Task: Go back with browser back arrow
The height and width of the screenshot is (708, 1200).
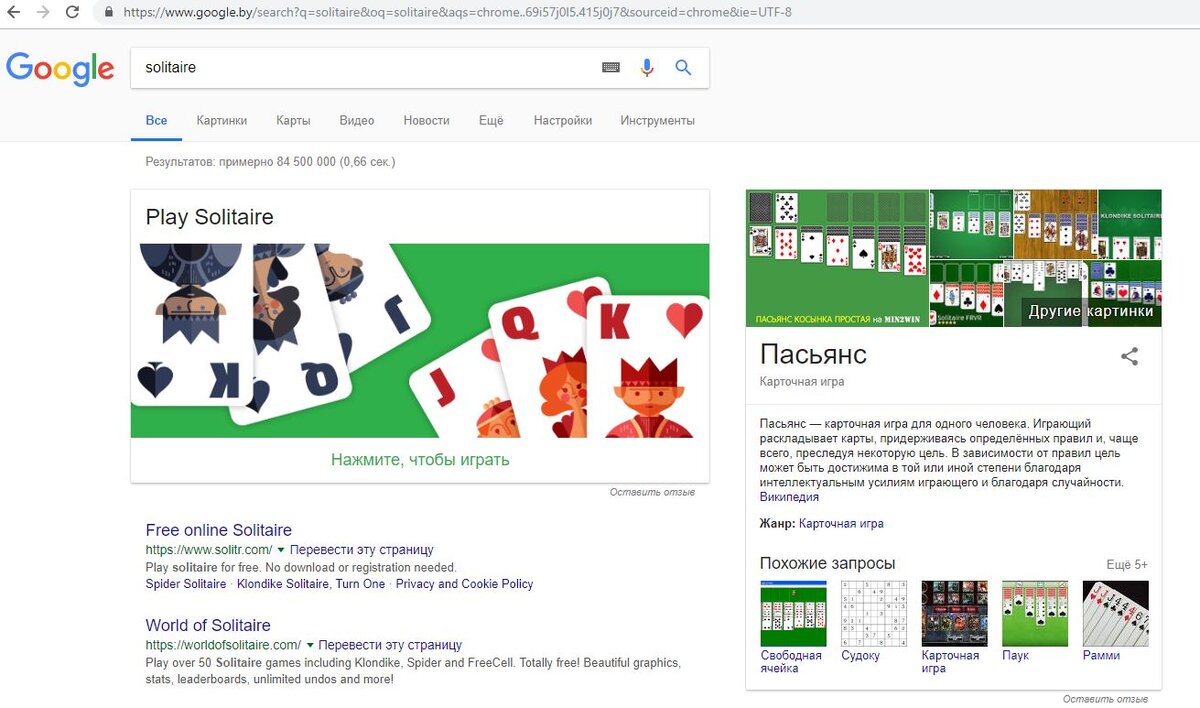Action: (x=15, y=13)
